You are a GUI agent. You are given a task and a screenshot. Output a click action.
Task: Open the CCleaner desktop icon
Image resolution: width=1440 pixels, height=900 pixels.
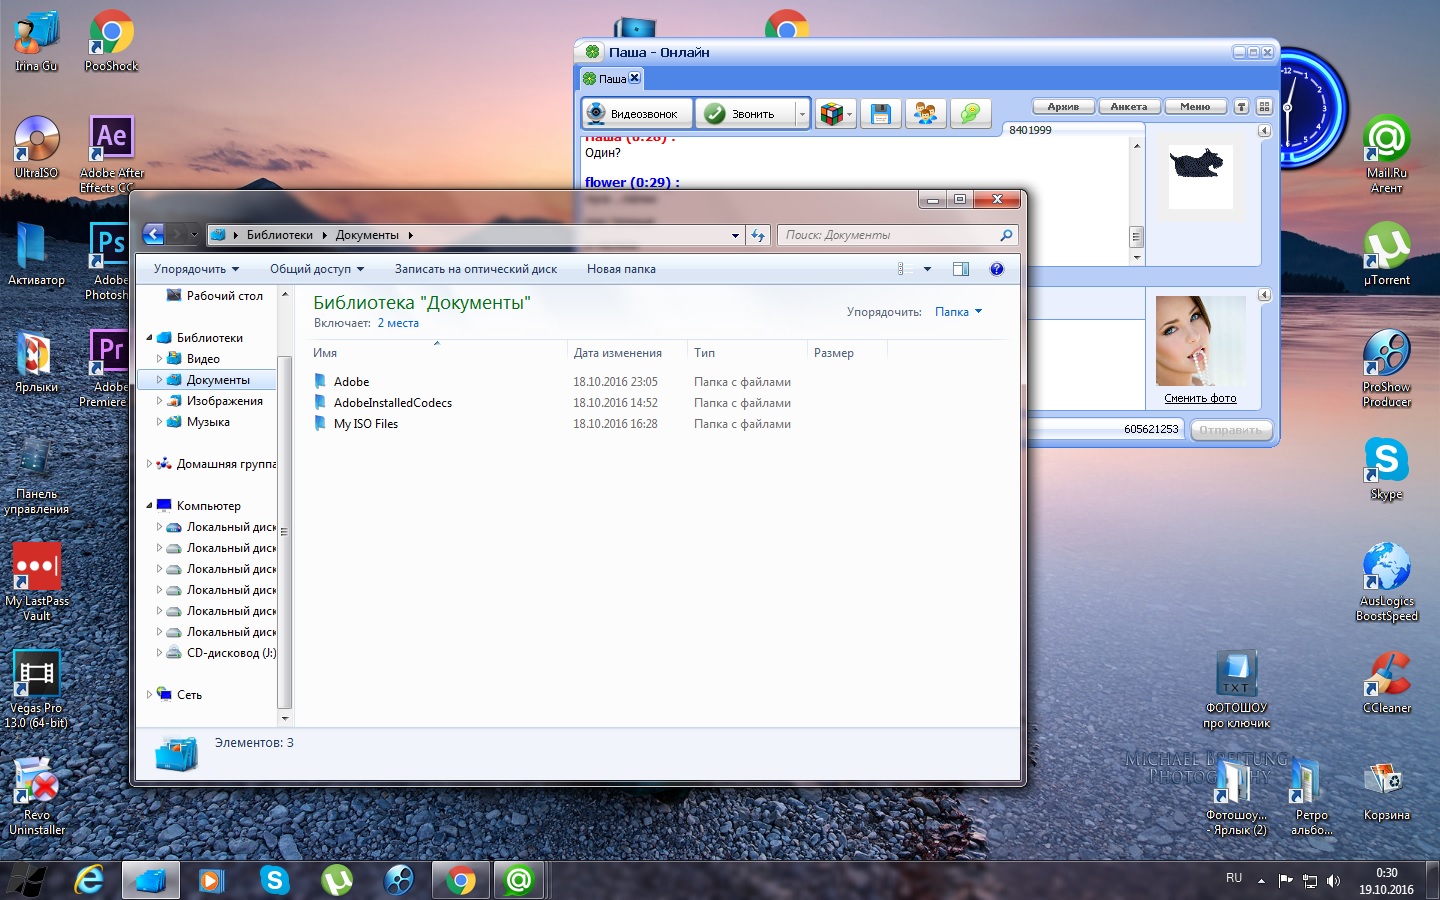click(x=1387, y=682)
